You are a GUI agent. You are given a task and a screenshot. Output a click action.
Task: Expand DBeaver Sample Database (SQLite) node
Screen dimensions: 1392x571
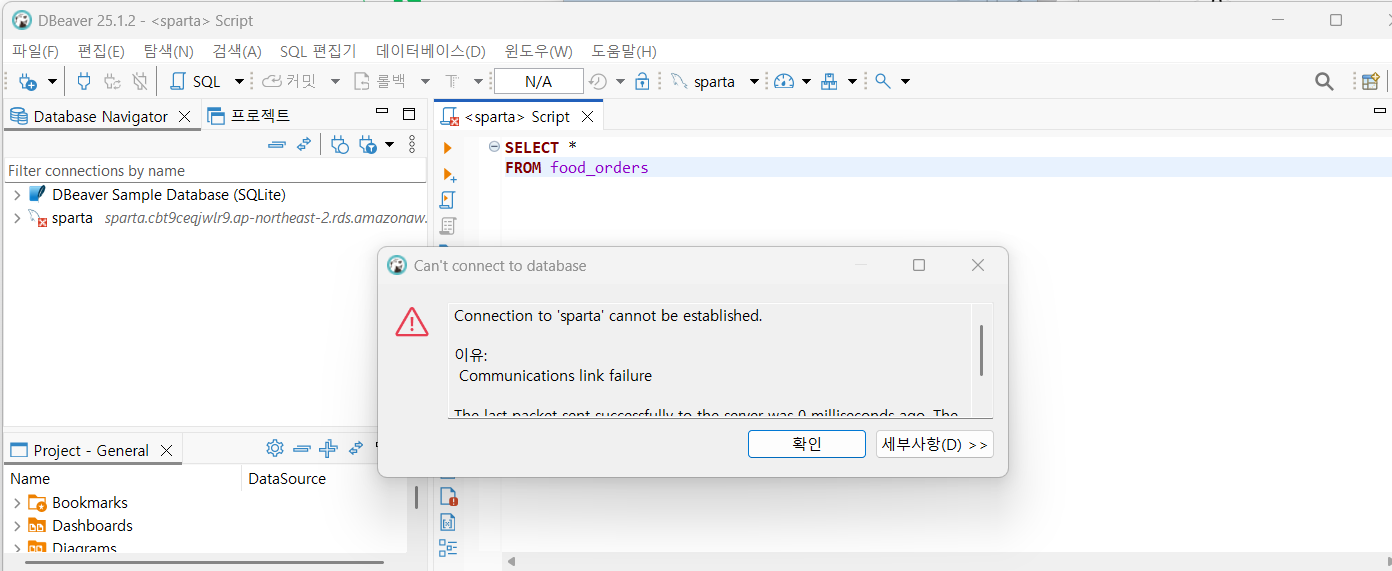point(17,195)
